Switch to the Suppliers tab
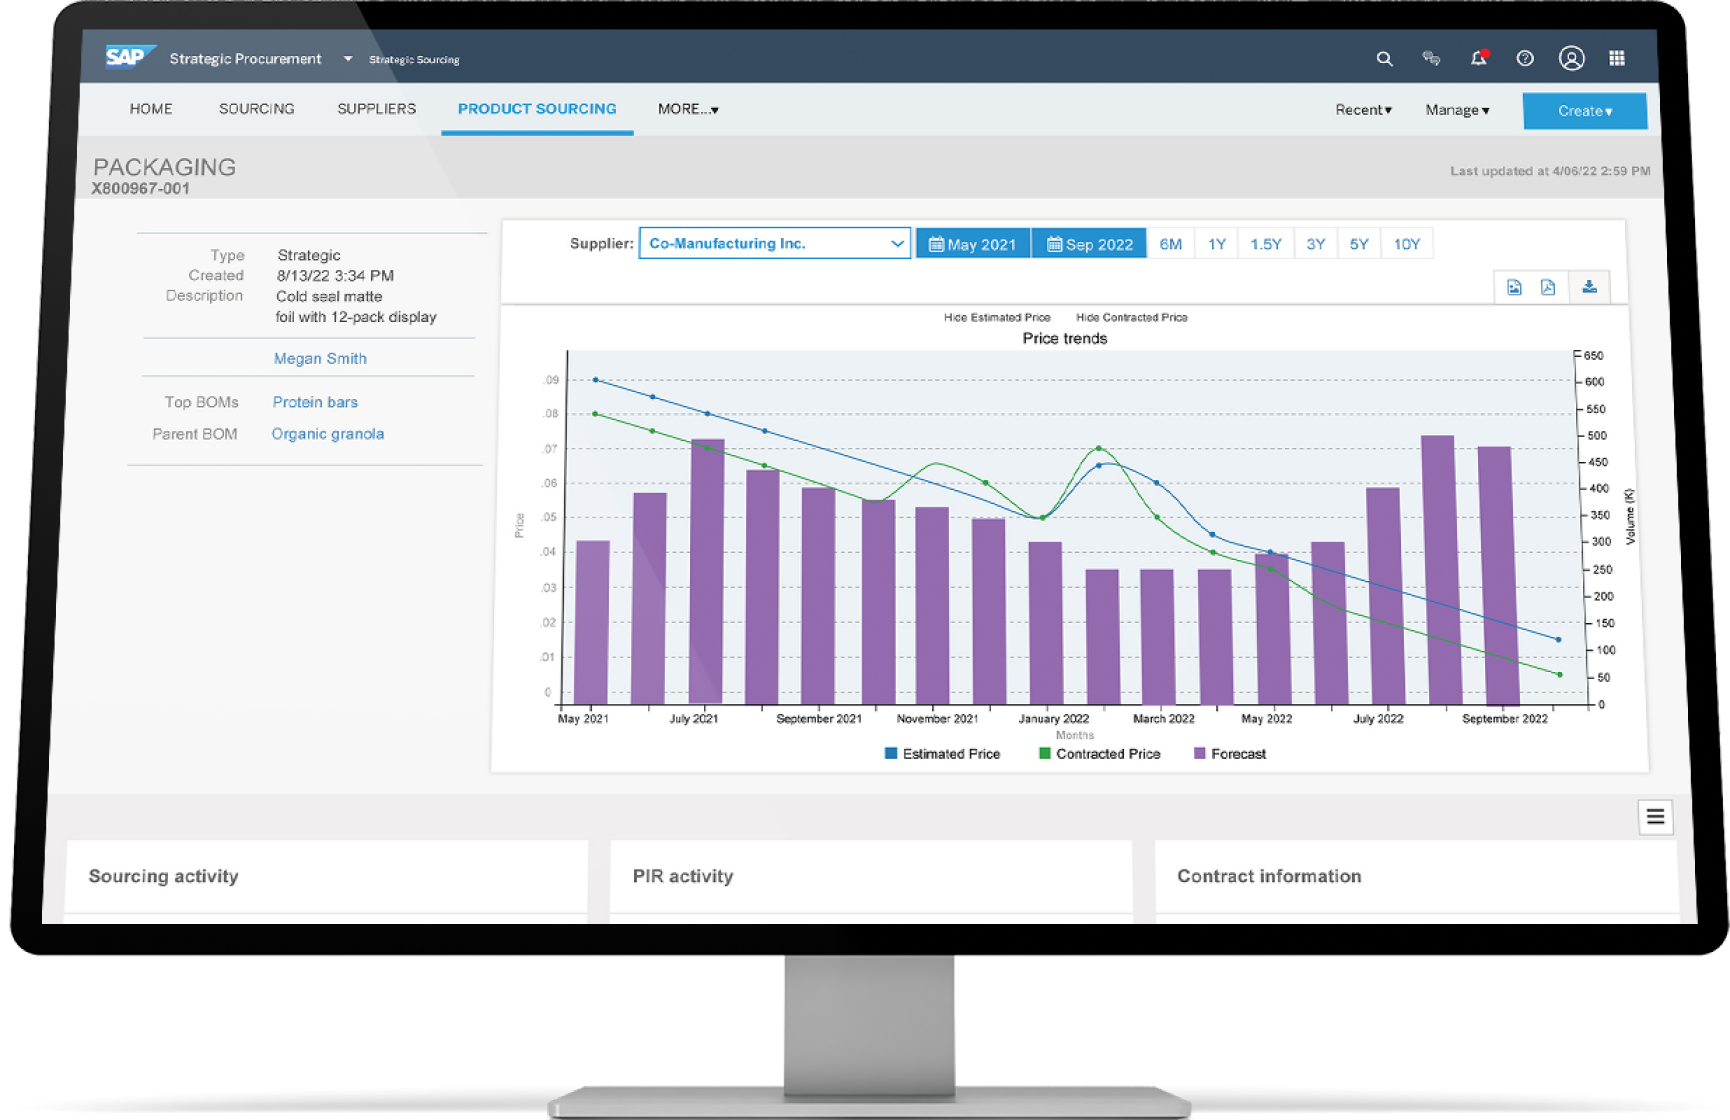This screenshot has width=1730, height=1120. tap(376, 109)
